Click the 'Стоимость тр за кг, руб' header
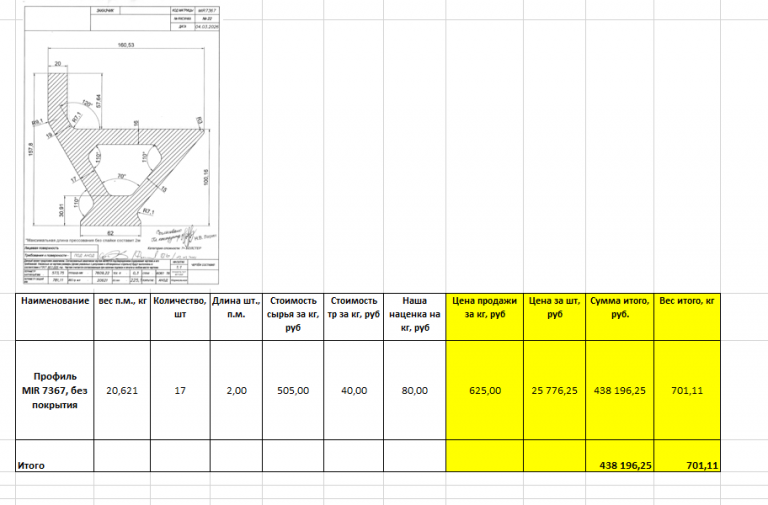 click(x=354, y=317)
